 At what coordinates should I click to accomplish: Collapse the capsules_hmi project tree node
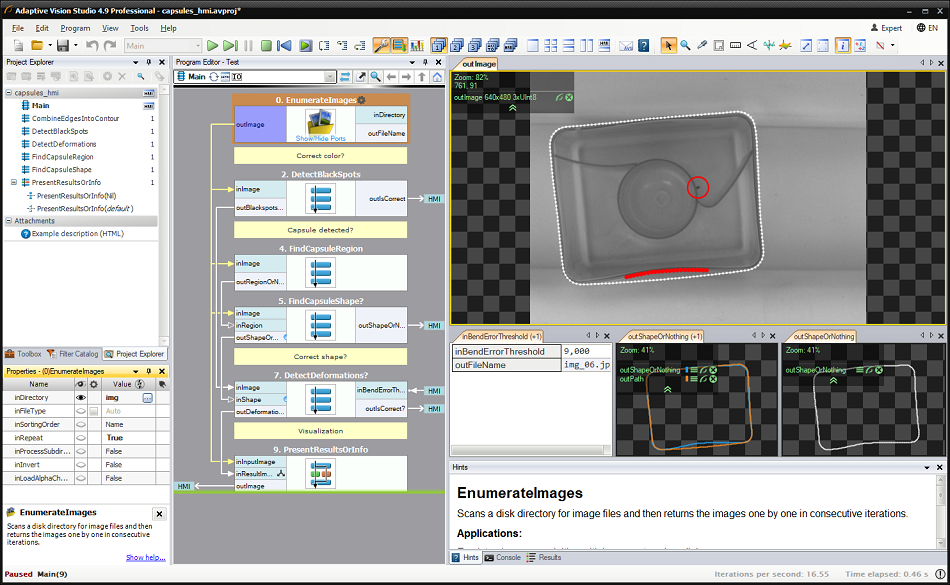[11, 93]
